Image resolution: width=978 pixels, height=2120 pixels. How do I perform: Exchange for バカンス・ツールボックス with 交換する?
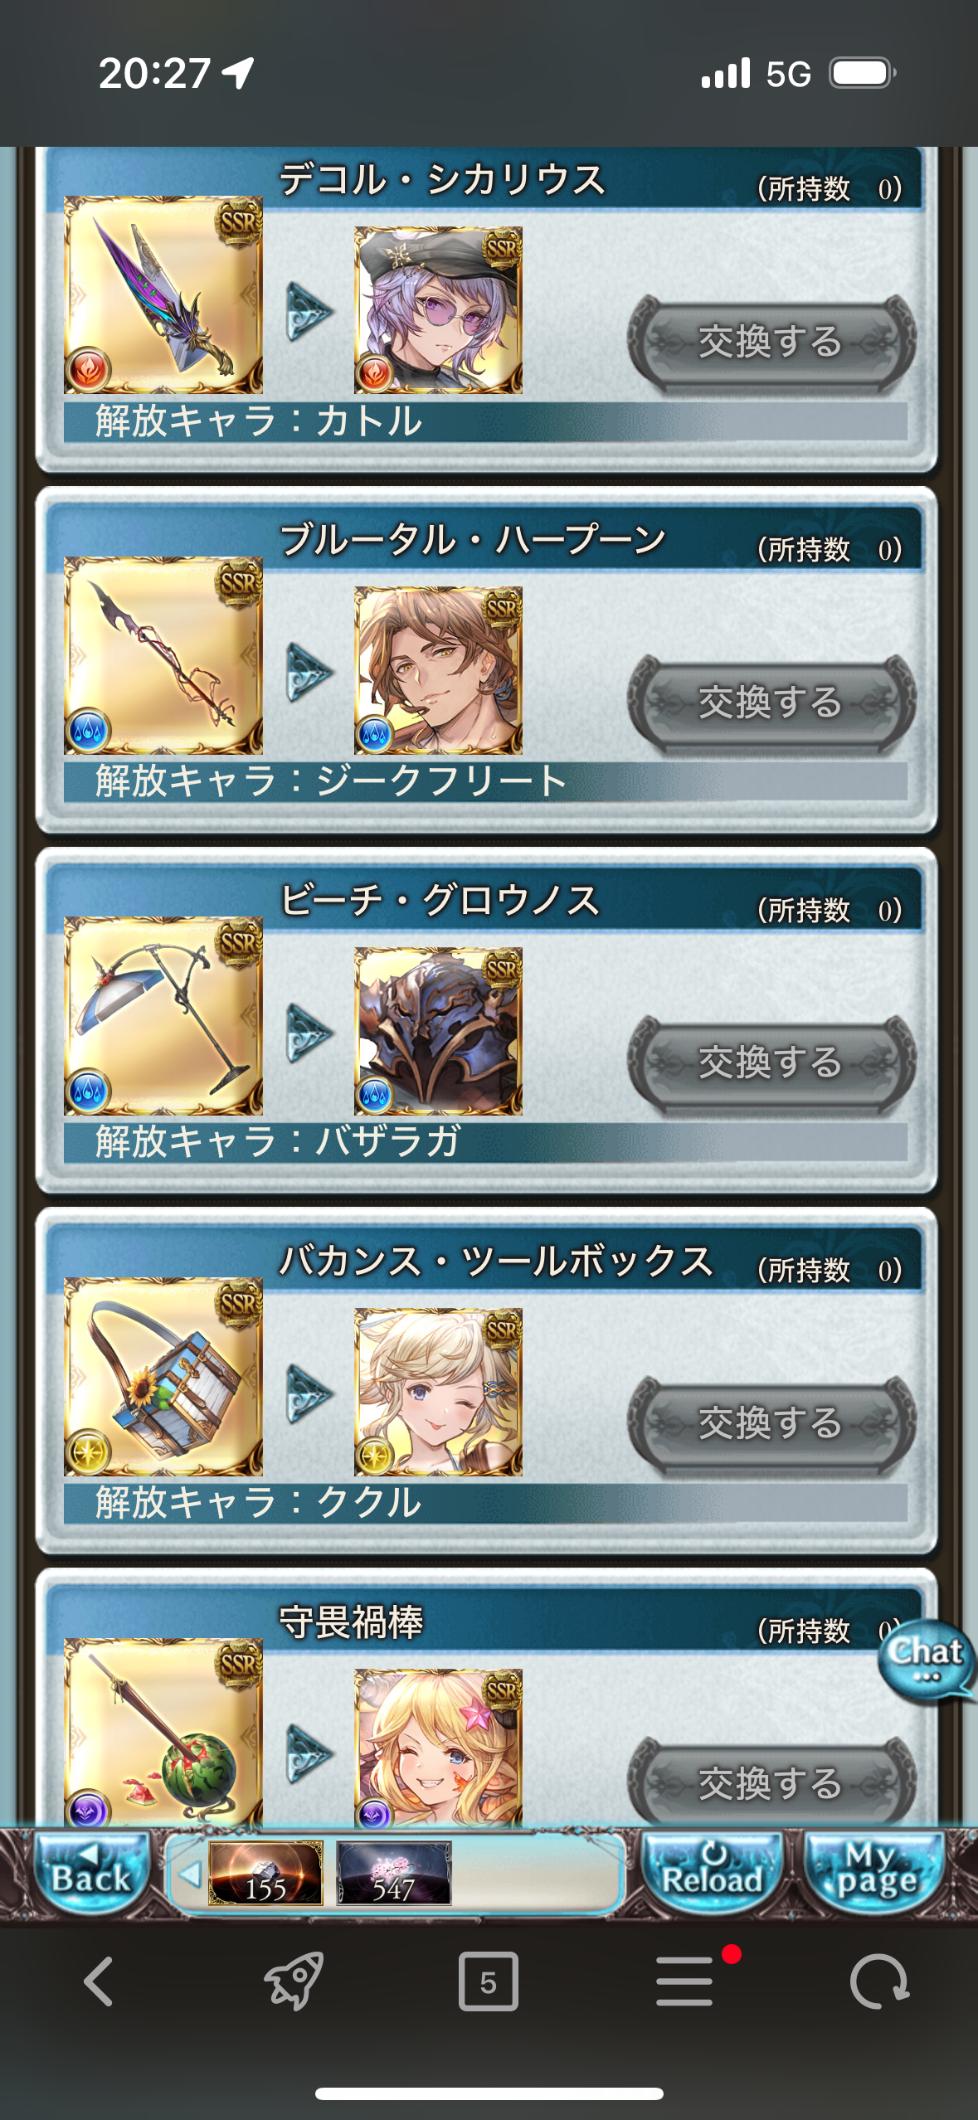coord(771,1423)
